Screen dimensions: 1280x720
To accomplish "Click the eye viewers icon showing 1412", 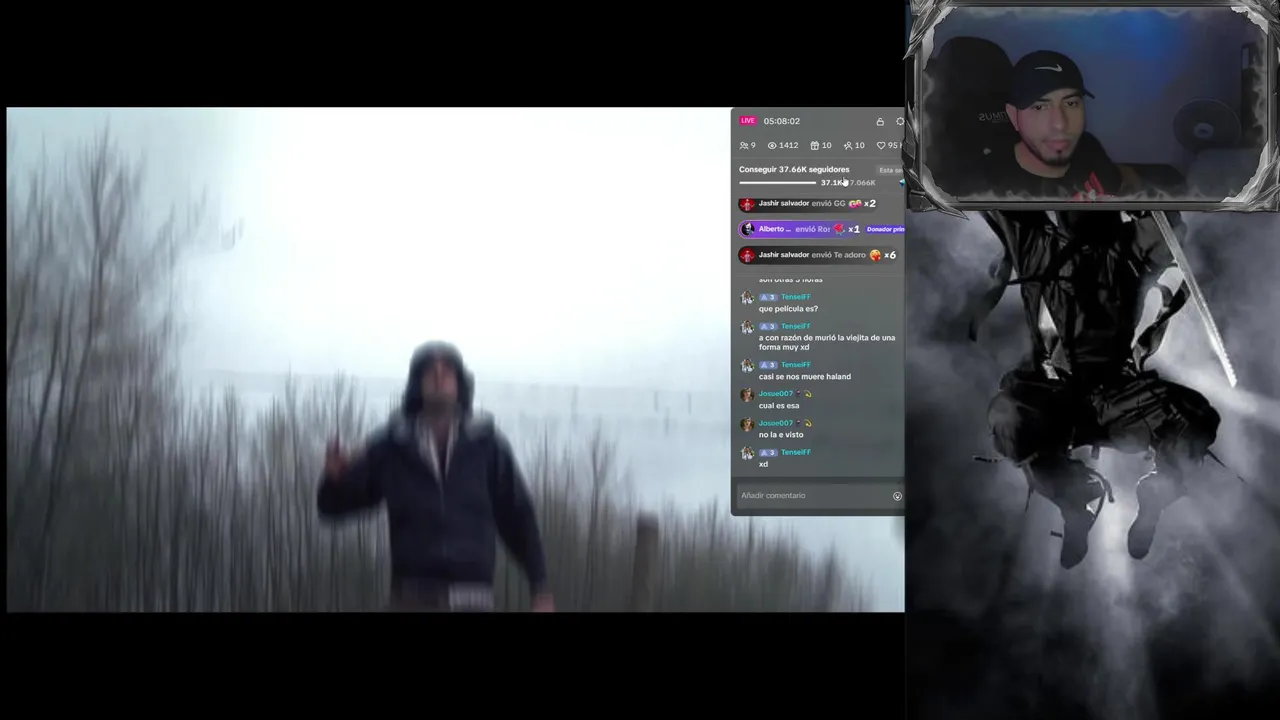I will tap(772, 146).
